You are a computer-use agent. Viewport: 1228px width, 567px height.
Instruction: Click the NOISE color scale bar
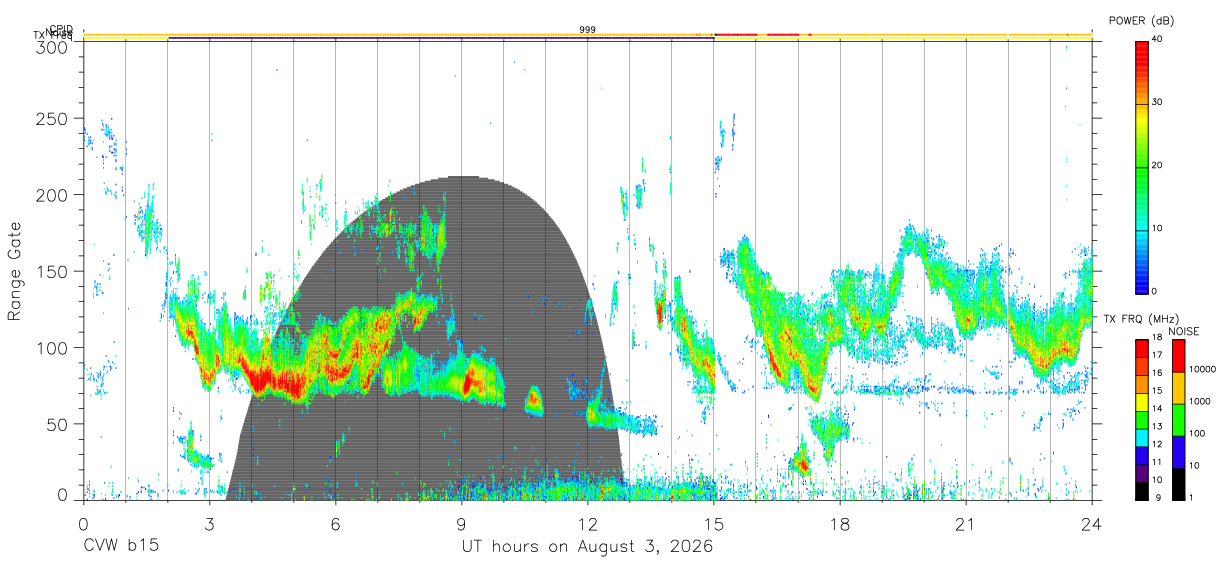coord(1178,419)
